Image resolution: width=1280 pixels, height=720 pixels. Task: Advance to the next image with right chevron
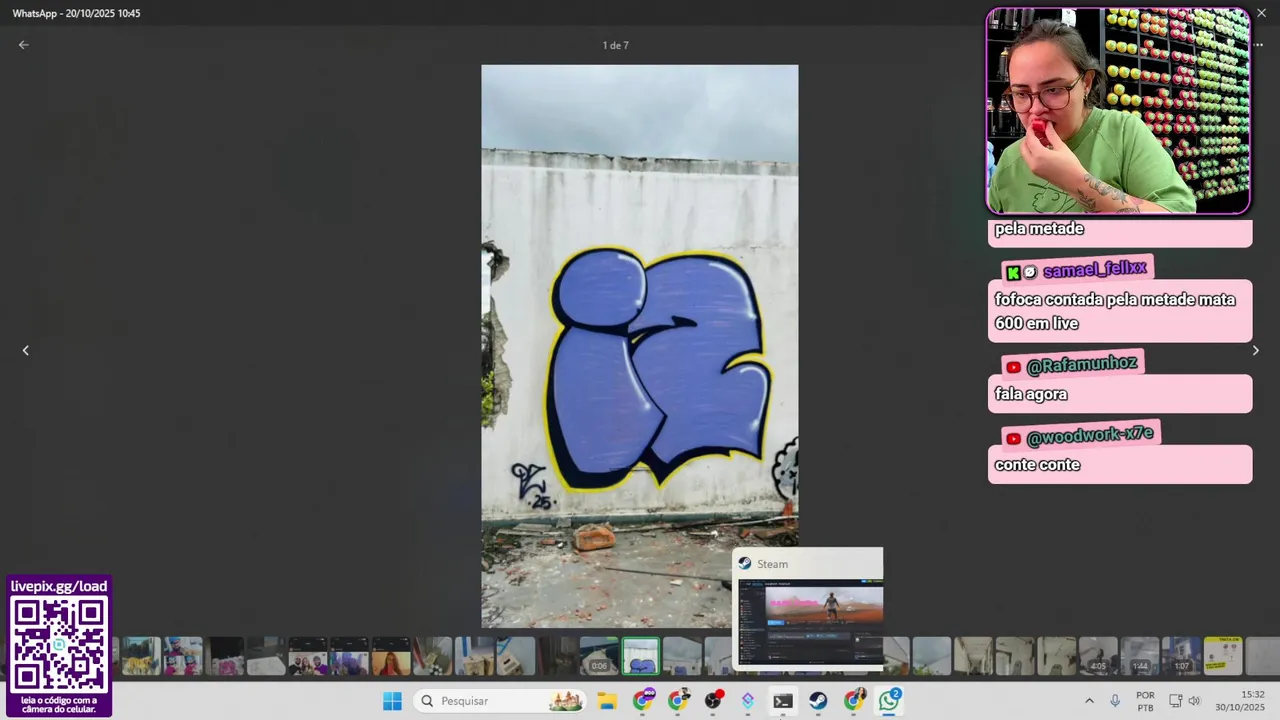click(1255, 350)
